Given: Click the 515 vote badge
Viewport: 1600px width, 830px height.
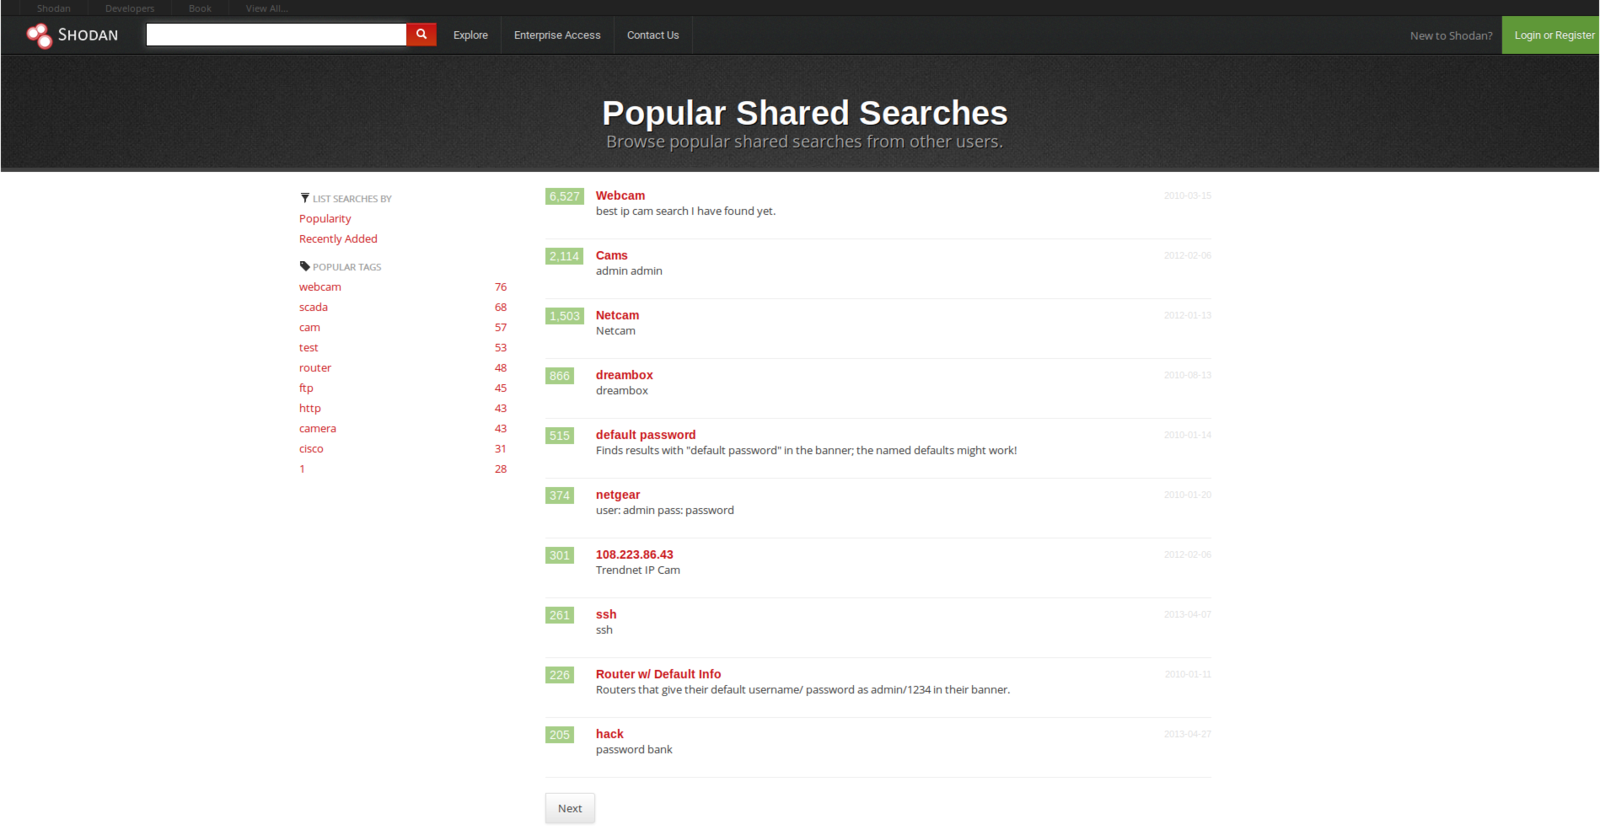Looking at the screenshot, I should pyautogui.click(x=559, y=436).
